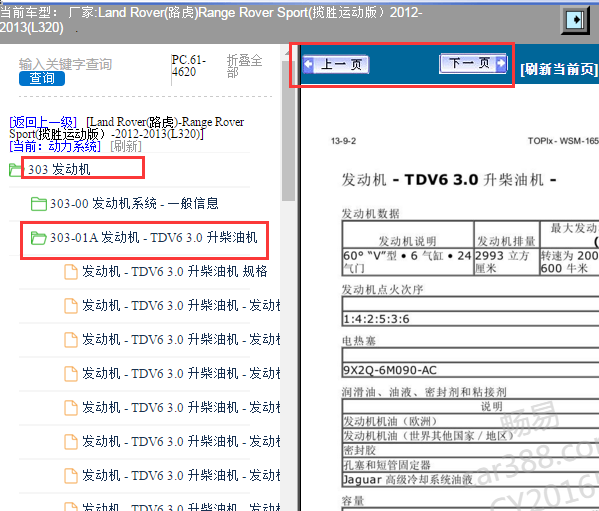Click the row 孔塞和短管固定器
Viewport: 599px width, 511px height.
(x=387, y=465)
